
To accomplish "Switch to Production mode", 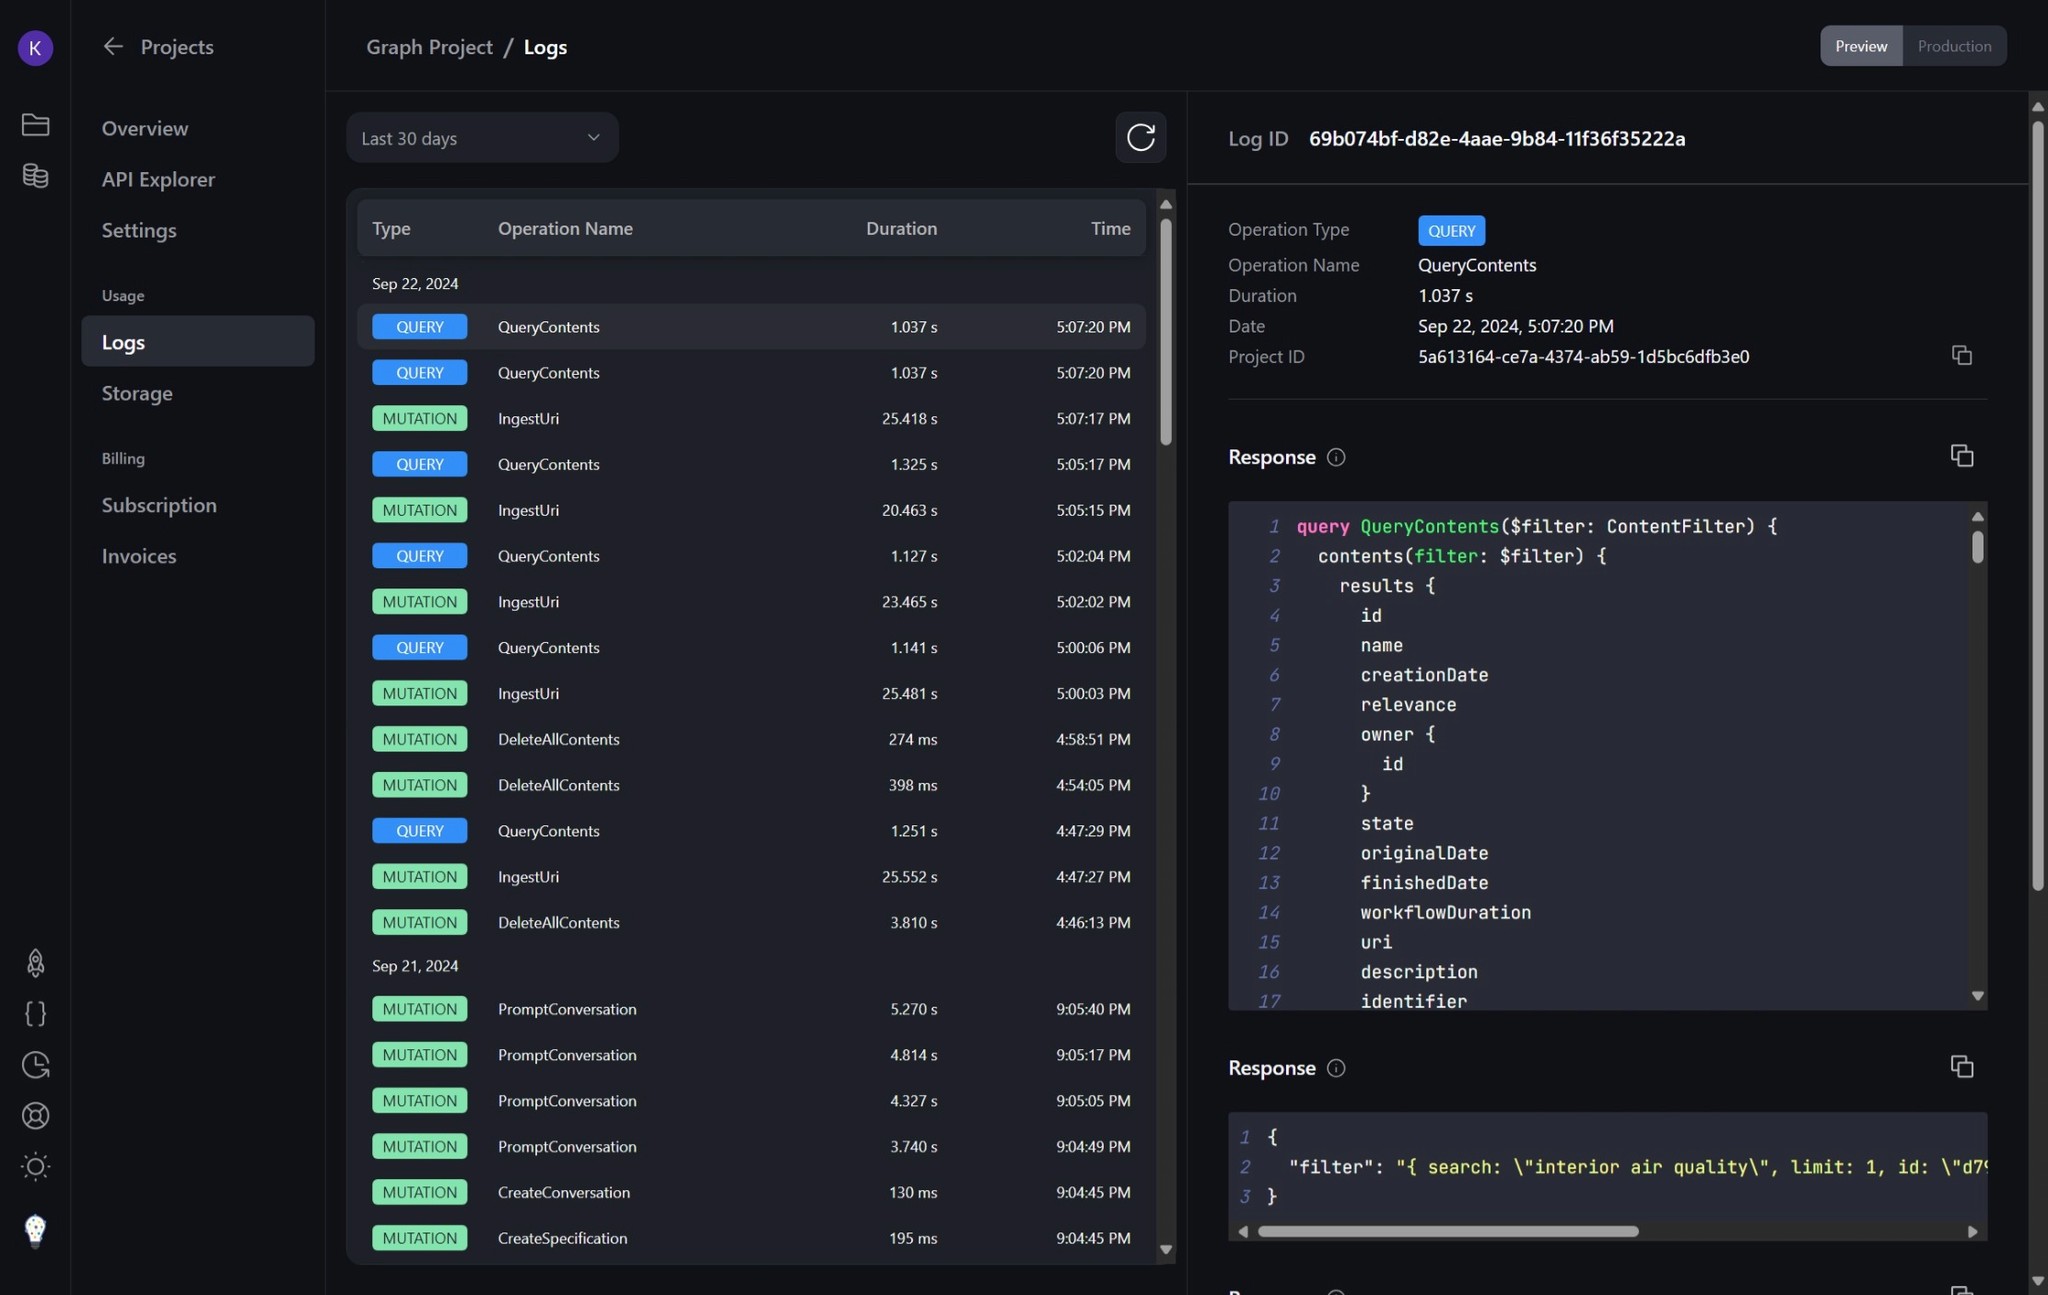I will (x=1953, y=46).
